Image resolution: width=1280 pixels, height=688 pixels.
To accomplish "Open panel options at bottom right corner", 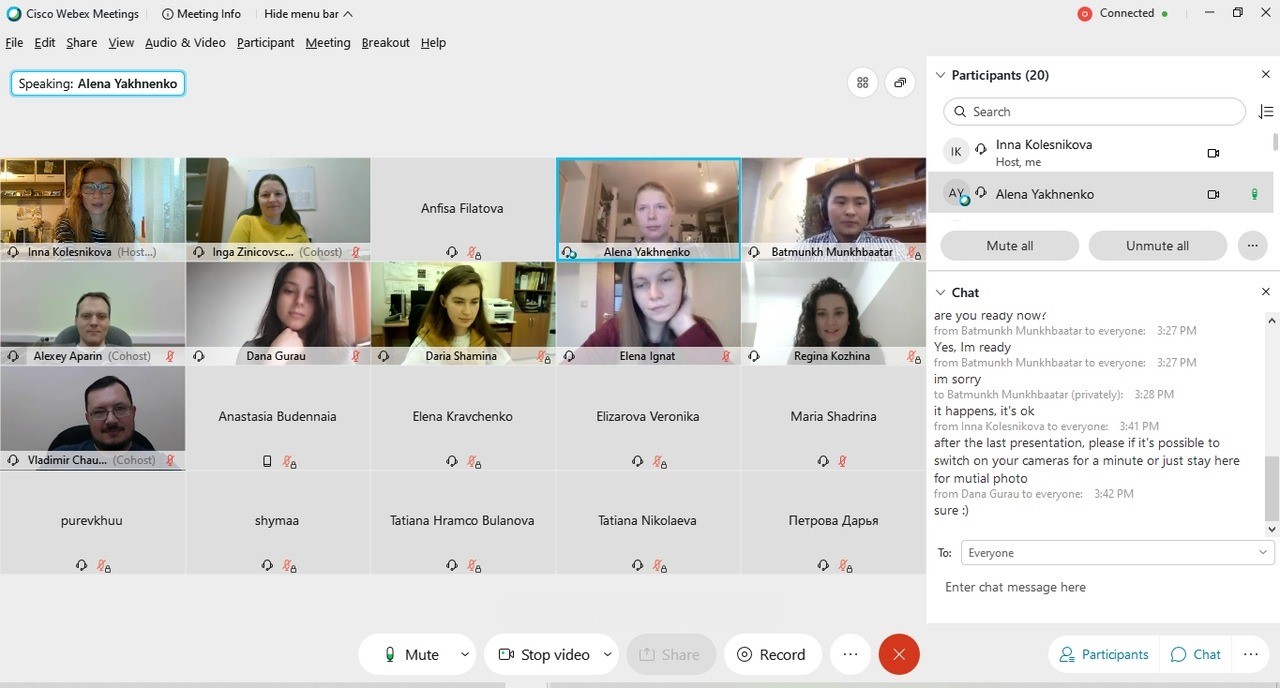I will point(1250,654).
